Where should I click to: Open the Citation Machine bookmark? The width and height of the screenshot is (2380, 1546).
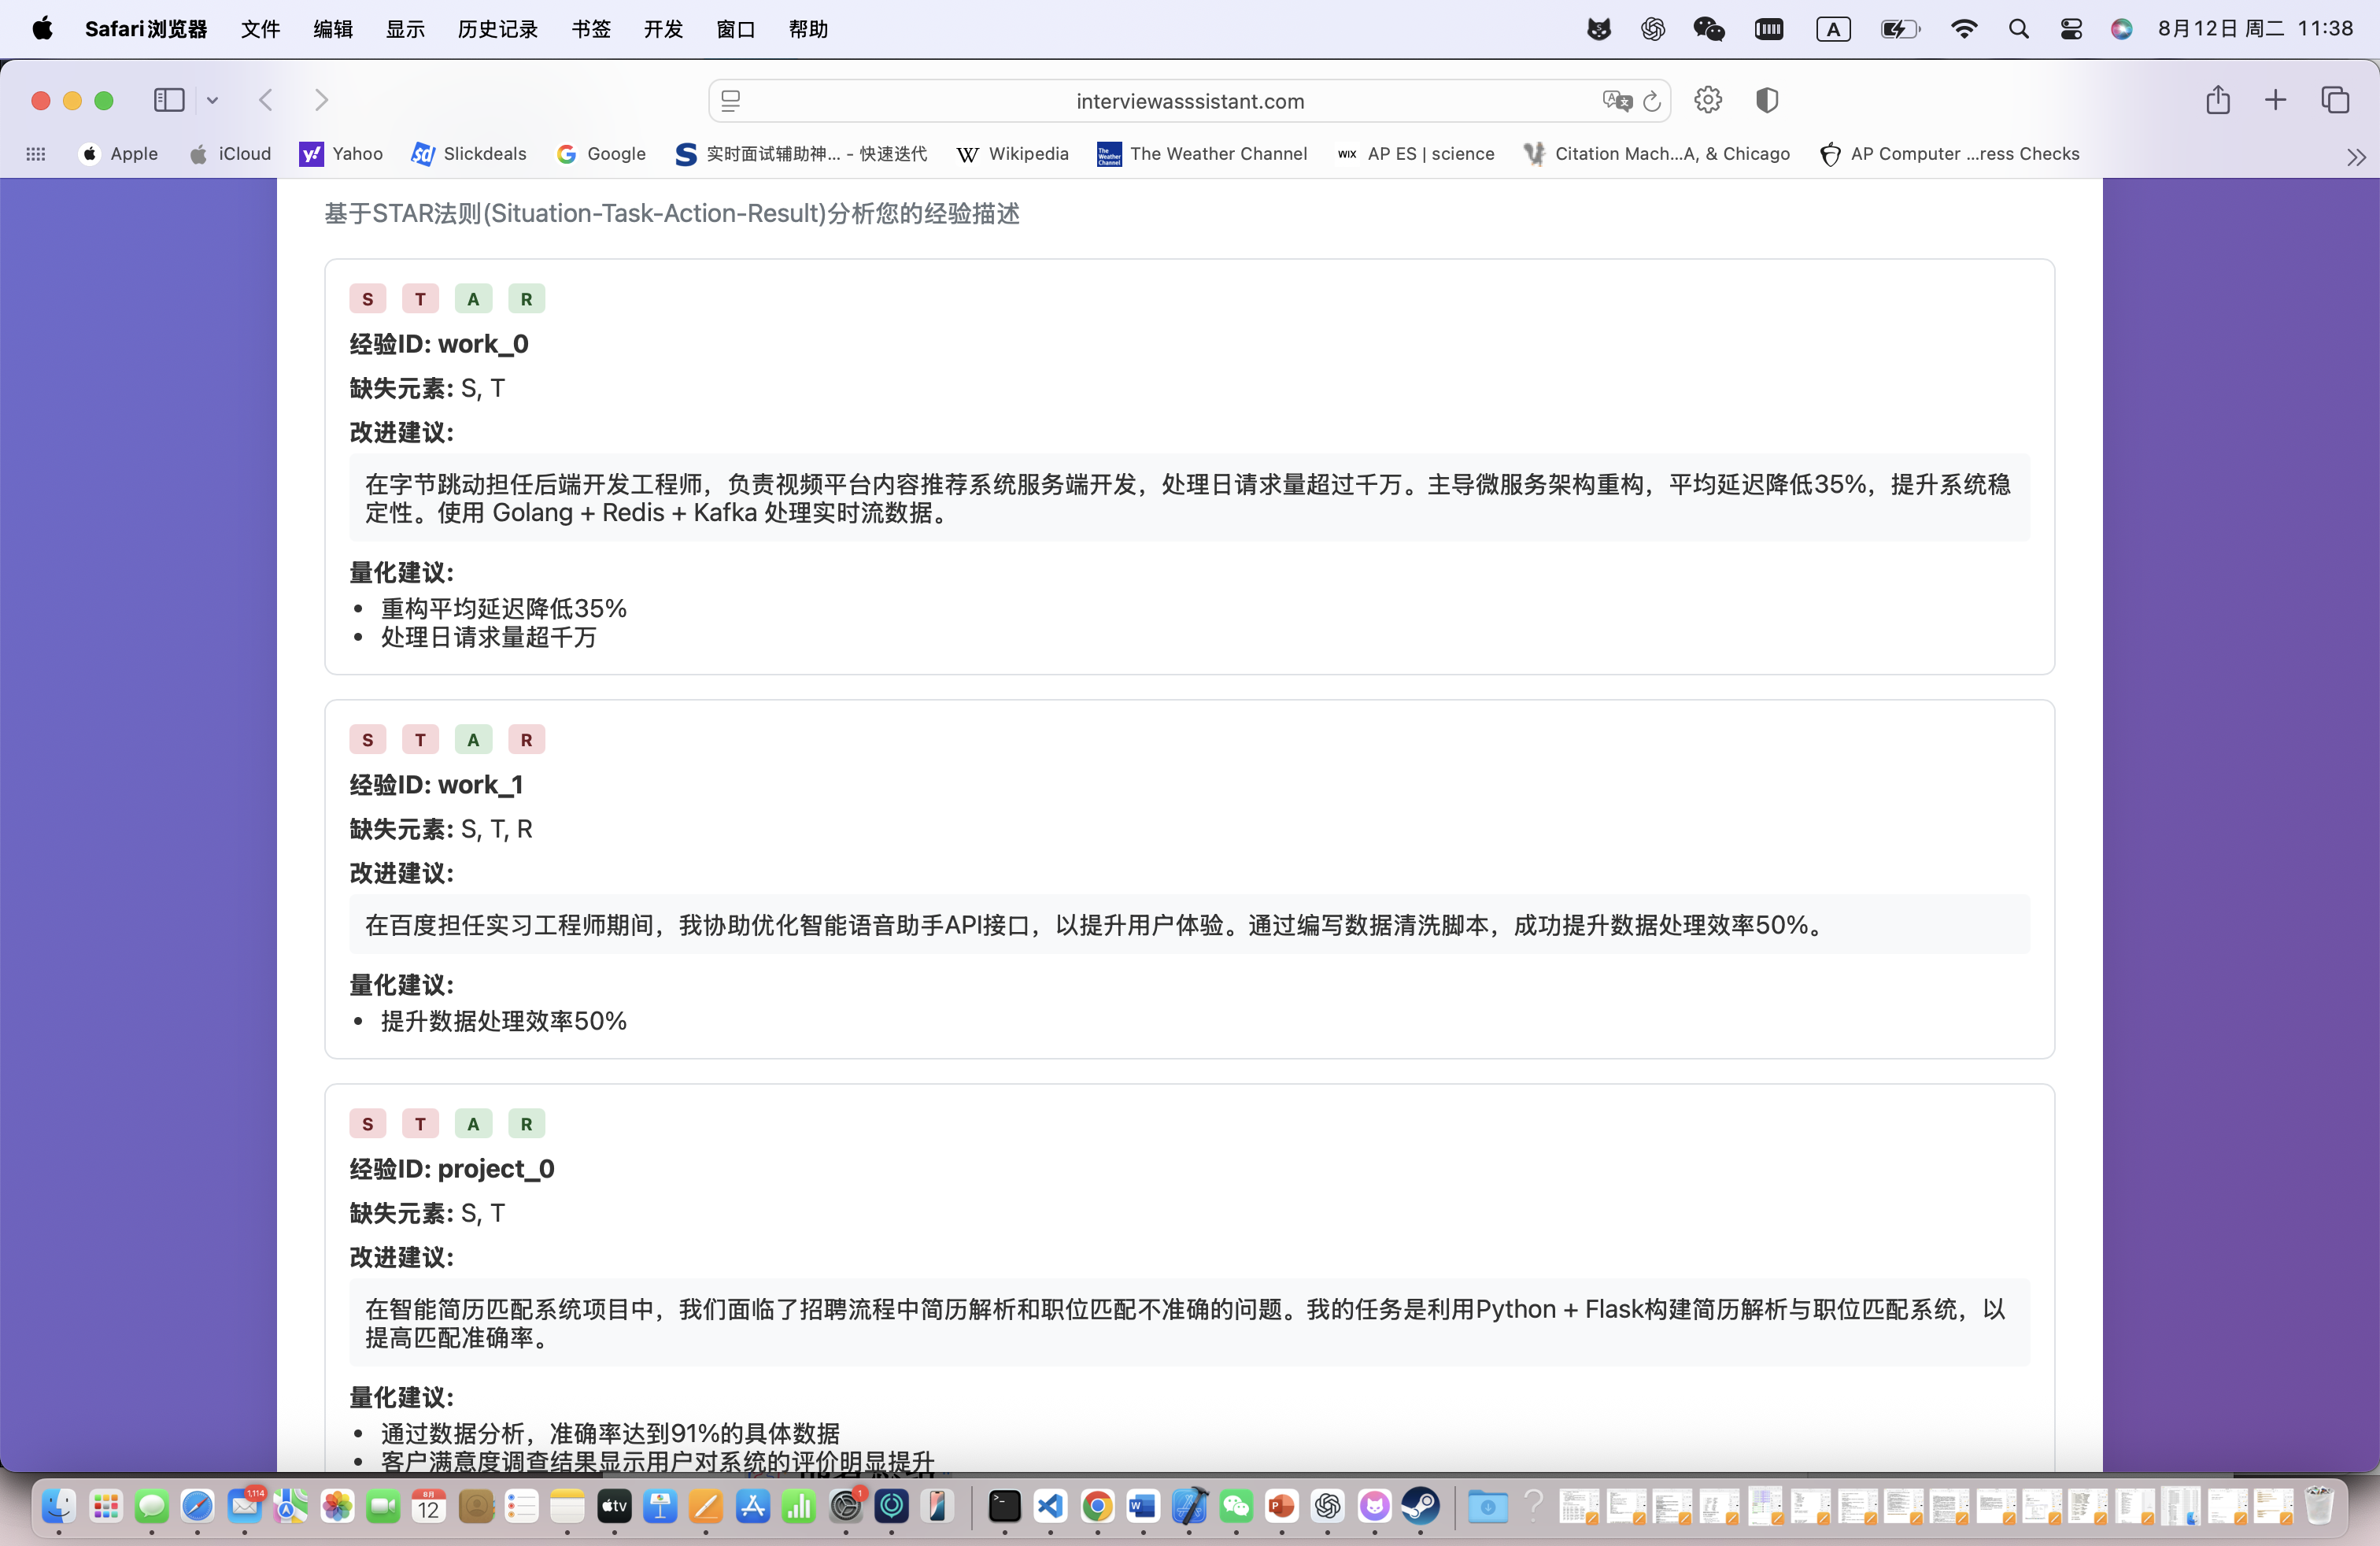(x=1657, y=154)
